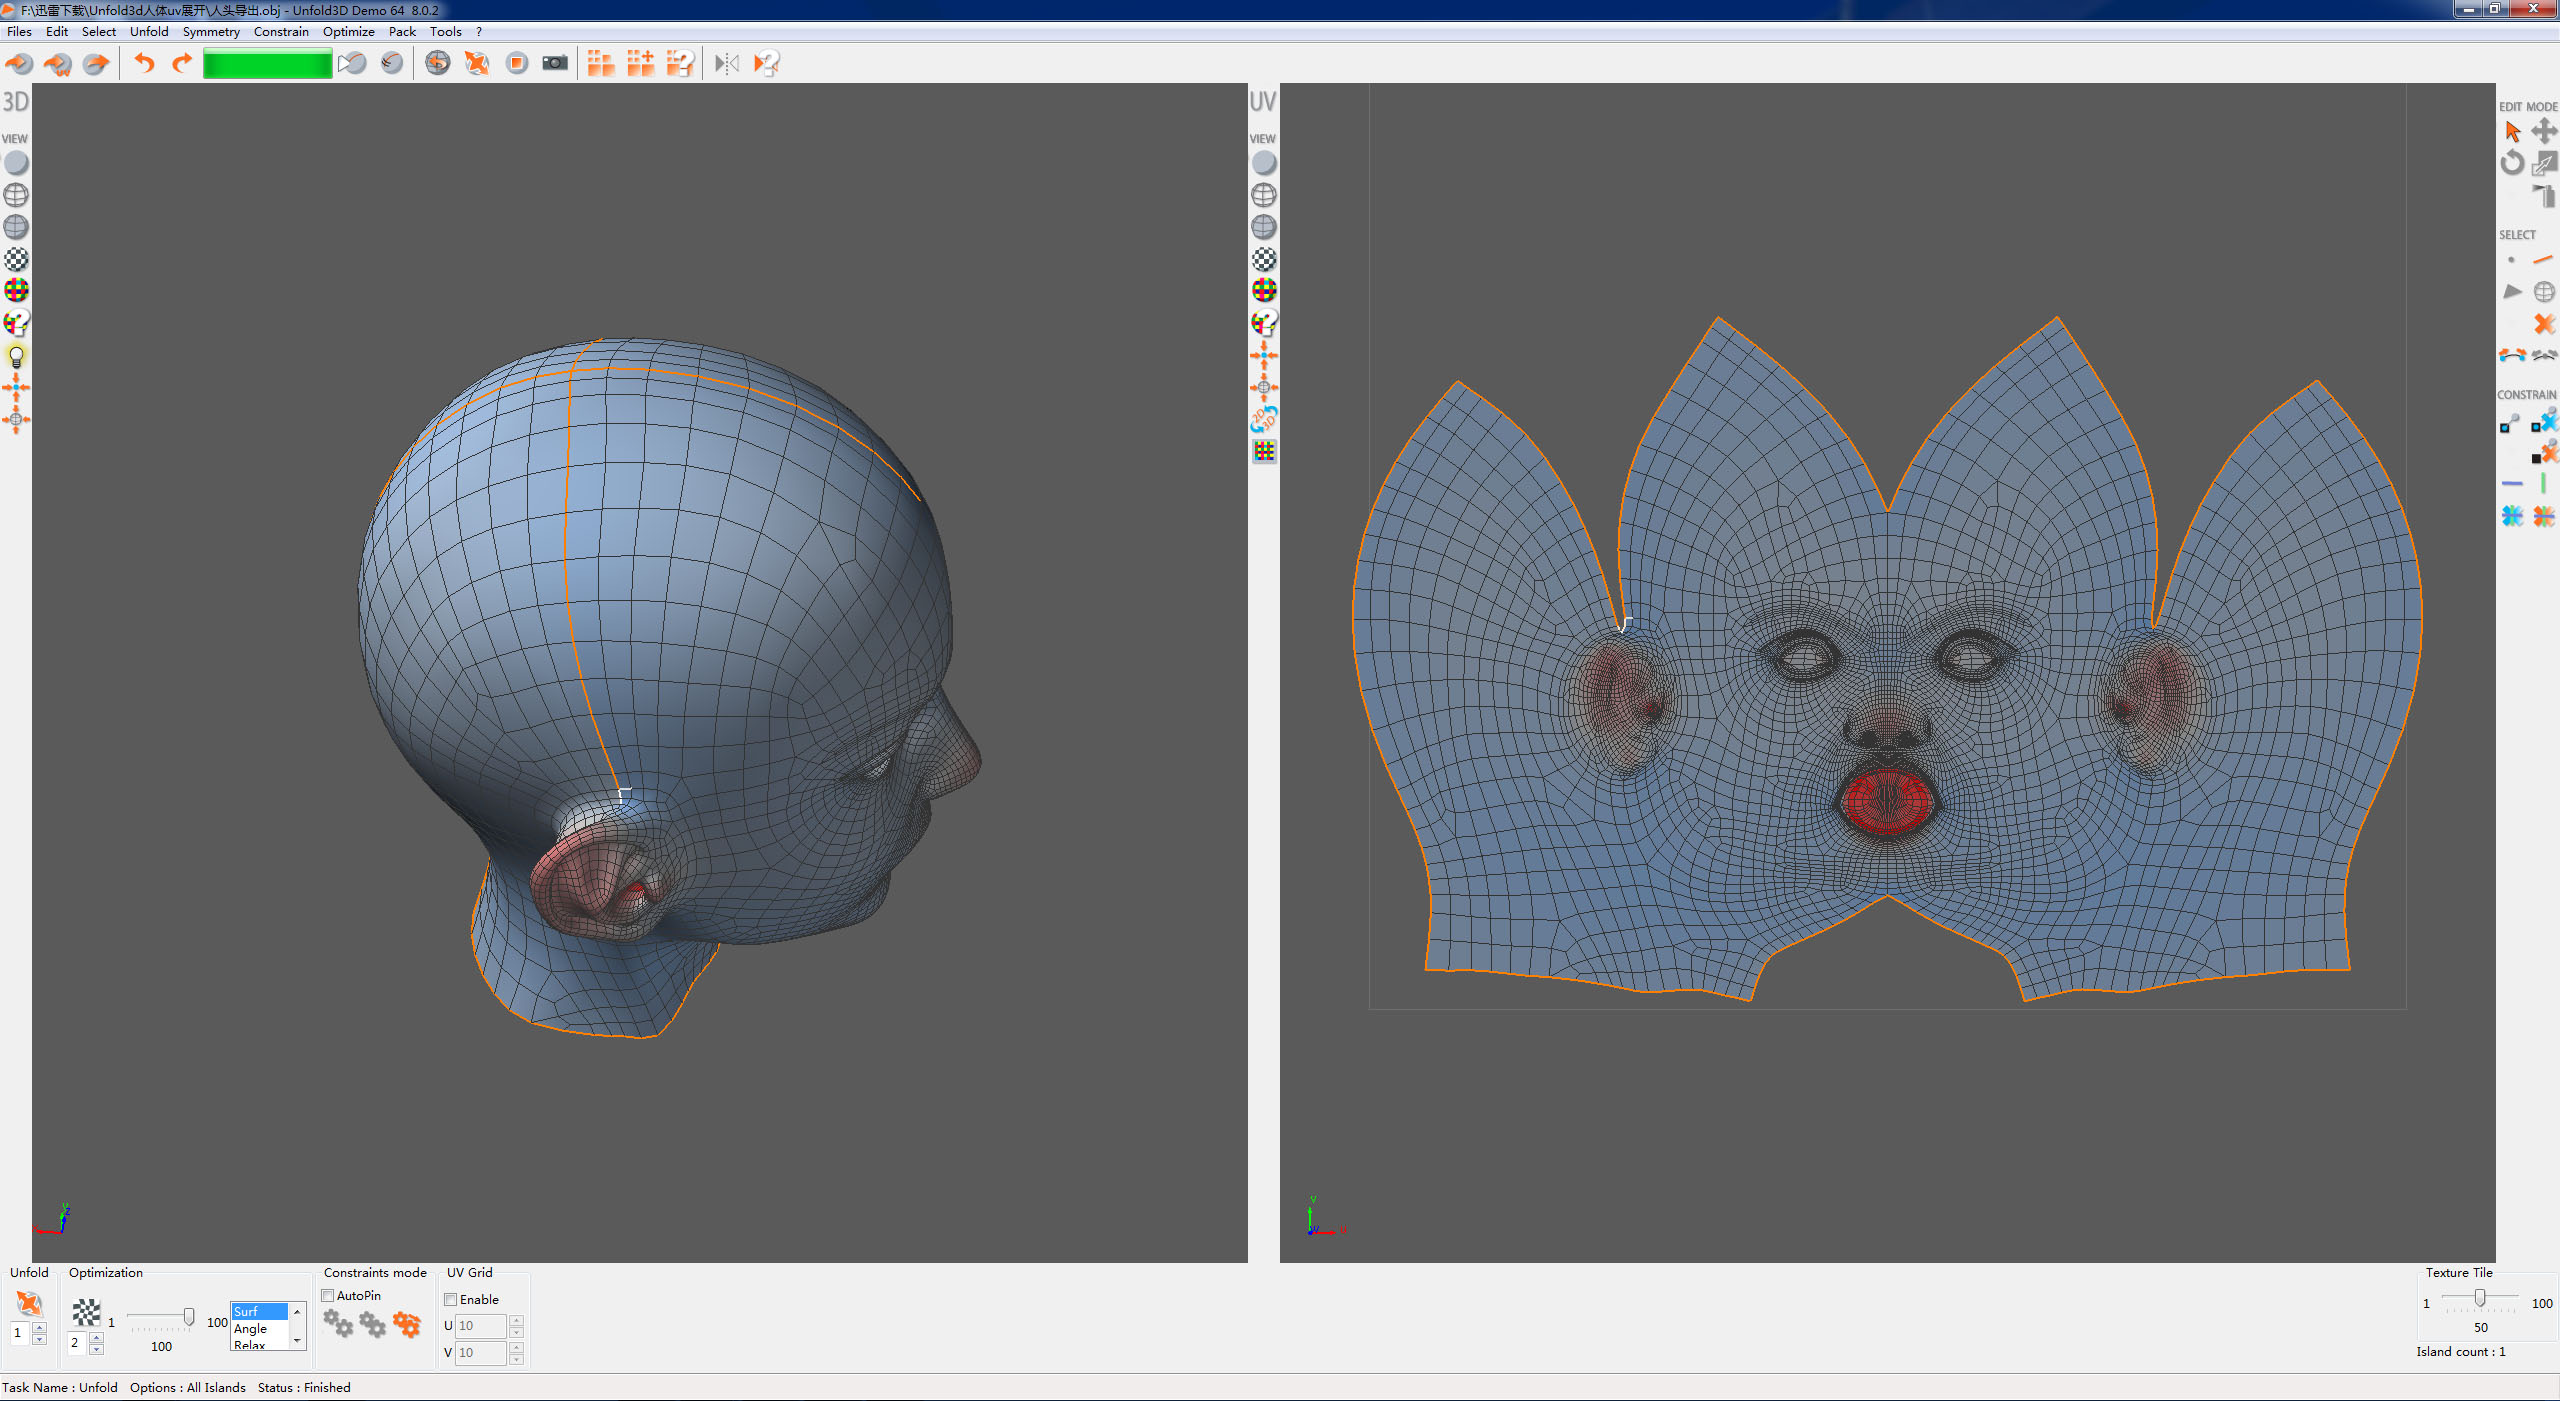This screenshot has height=1401, width=2560.
Task: Click the checkered Optimization button
Action: coord(87,1312)
